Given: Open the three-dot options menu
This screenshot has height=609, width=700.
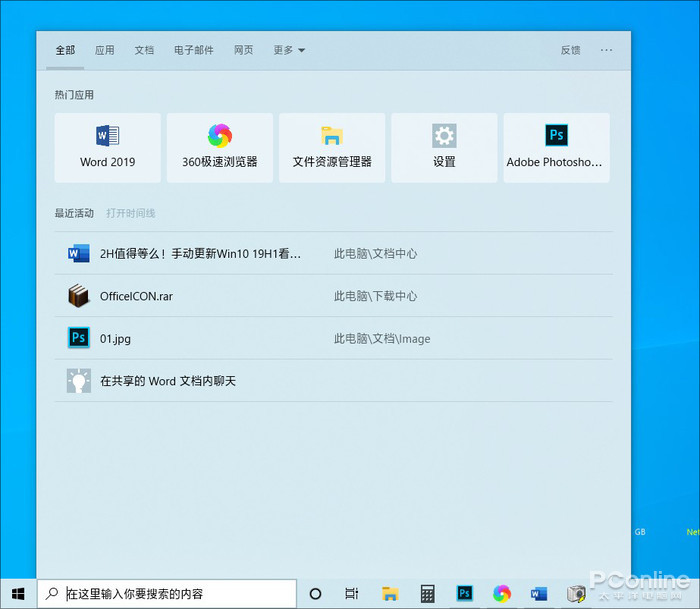Looking at the screenshot, I should [x=606, y=50].
